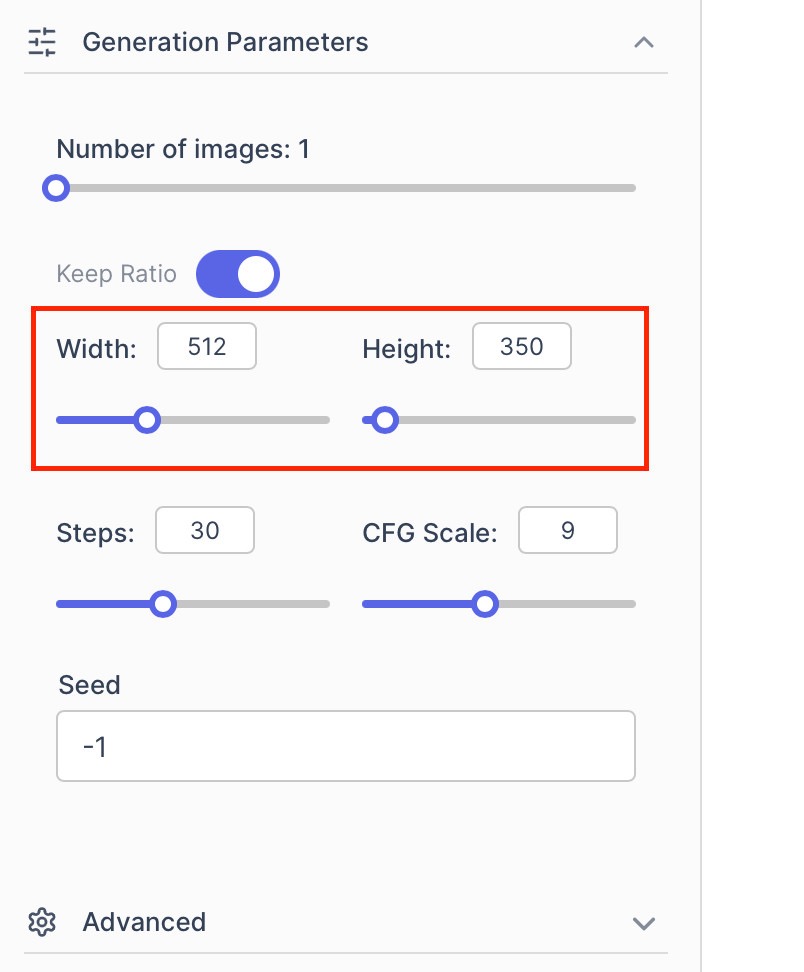Expand the Advanced section chevron
This screenshot has width=804, height=972.
coord(644,922)
